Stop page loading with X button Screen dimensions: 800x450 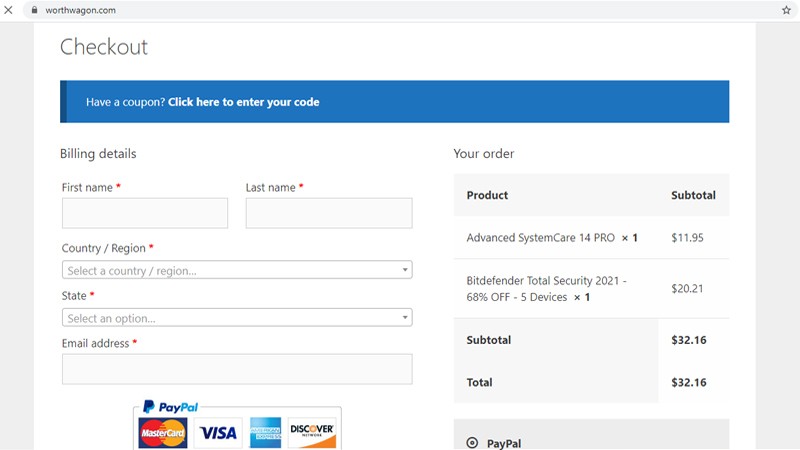pos(11,10)
